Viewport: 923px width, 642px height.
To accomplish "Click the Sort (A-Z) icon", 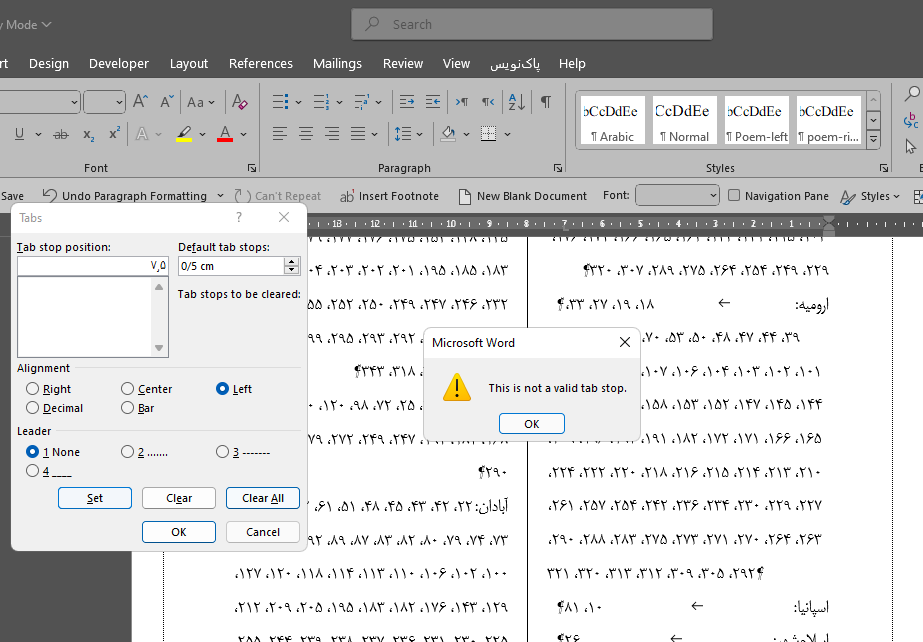I will pos(516,102).
